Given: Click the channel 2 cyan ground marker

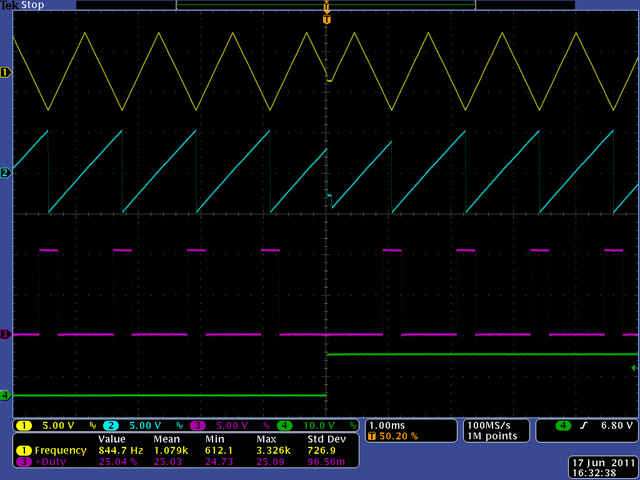Looking at the screenshot, I should [5, 173].
